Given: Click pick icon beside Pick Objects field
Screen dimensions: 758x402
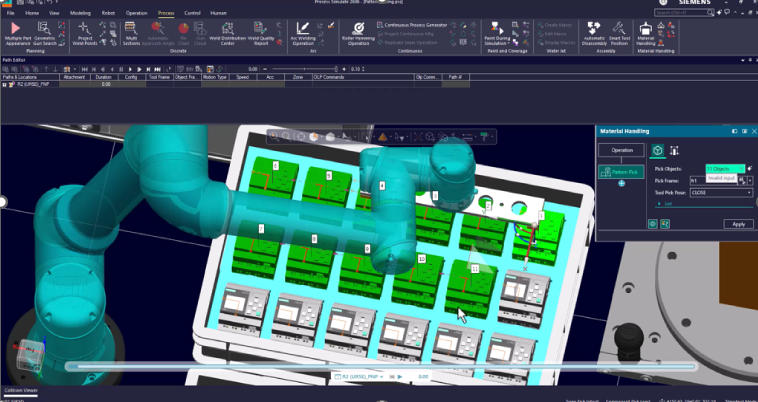Looking at the screenshot, I should click(749, 169).
